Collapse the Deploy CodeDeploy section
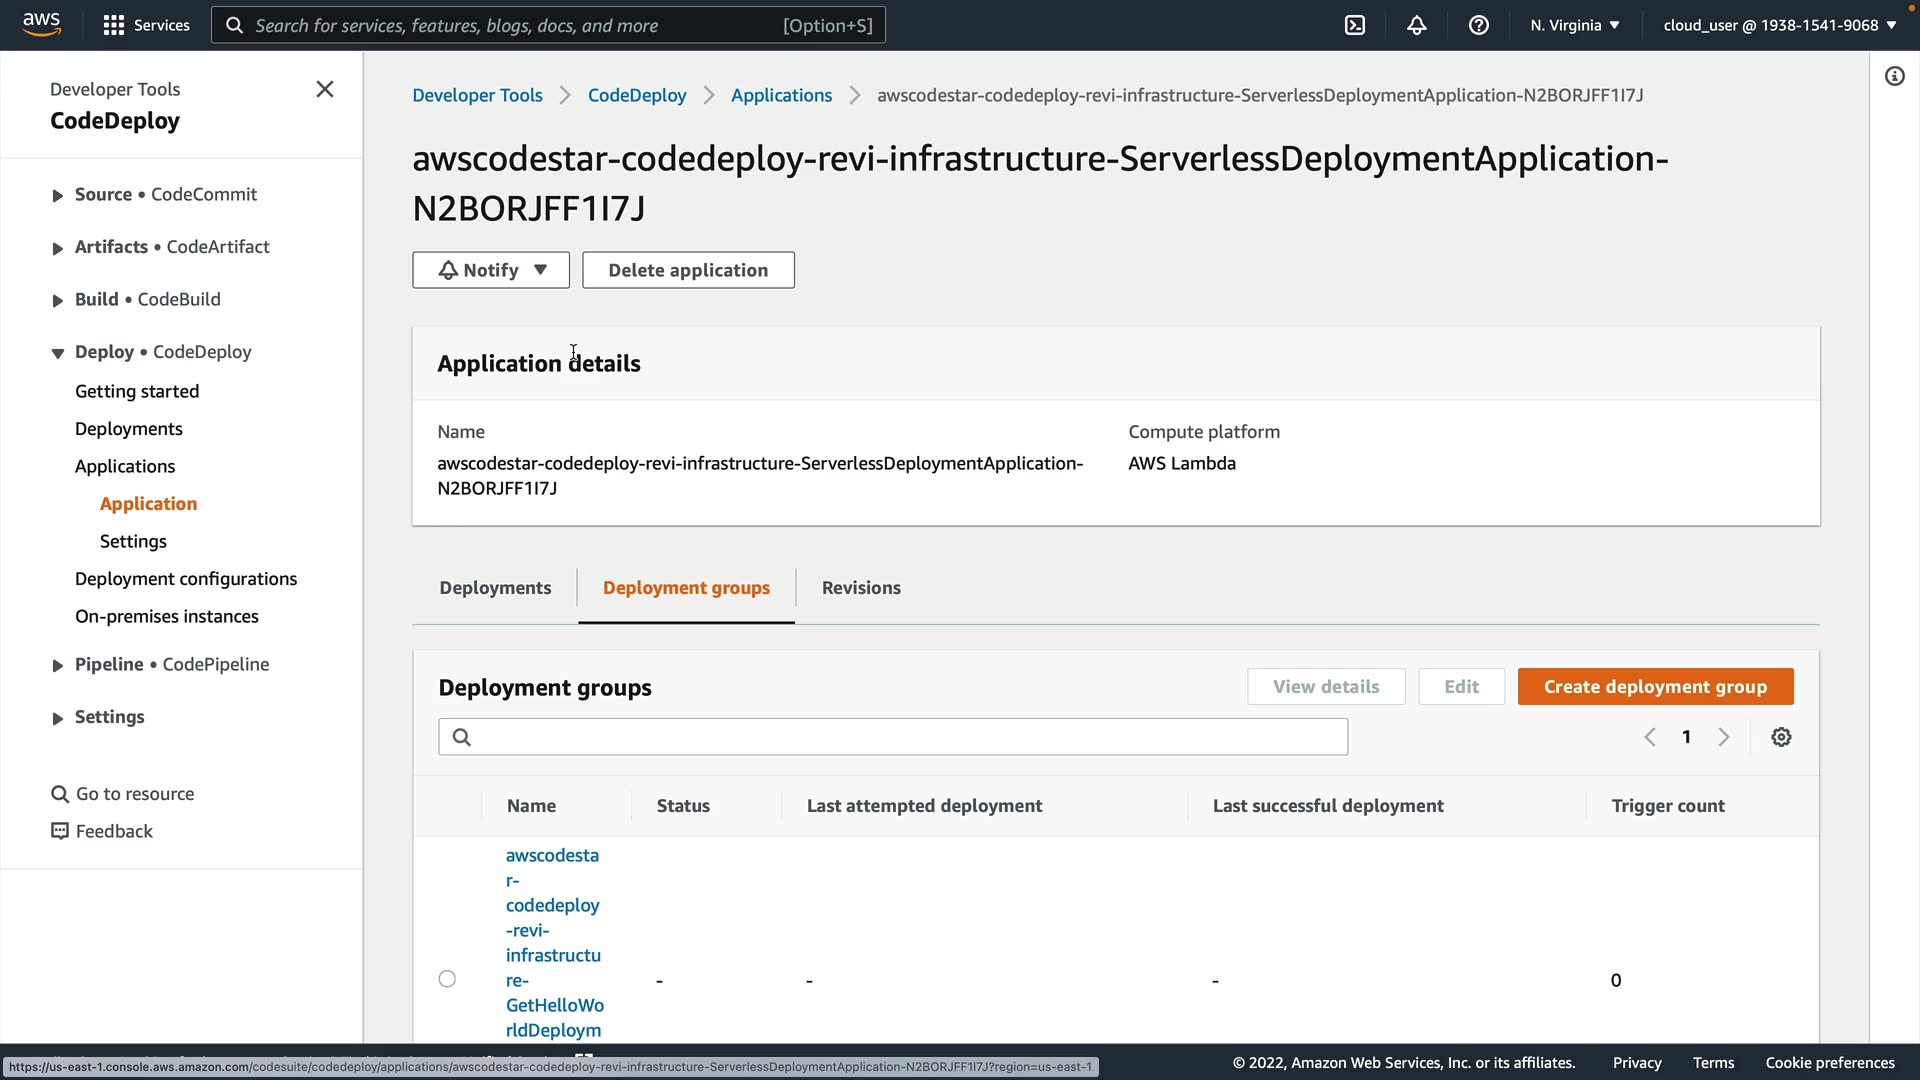Image resolution: width=1920 pixels, height=1080 pixels. [x=58, y=353]
